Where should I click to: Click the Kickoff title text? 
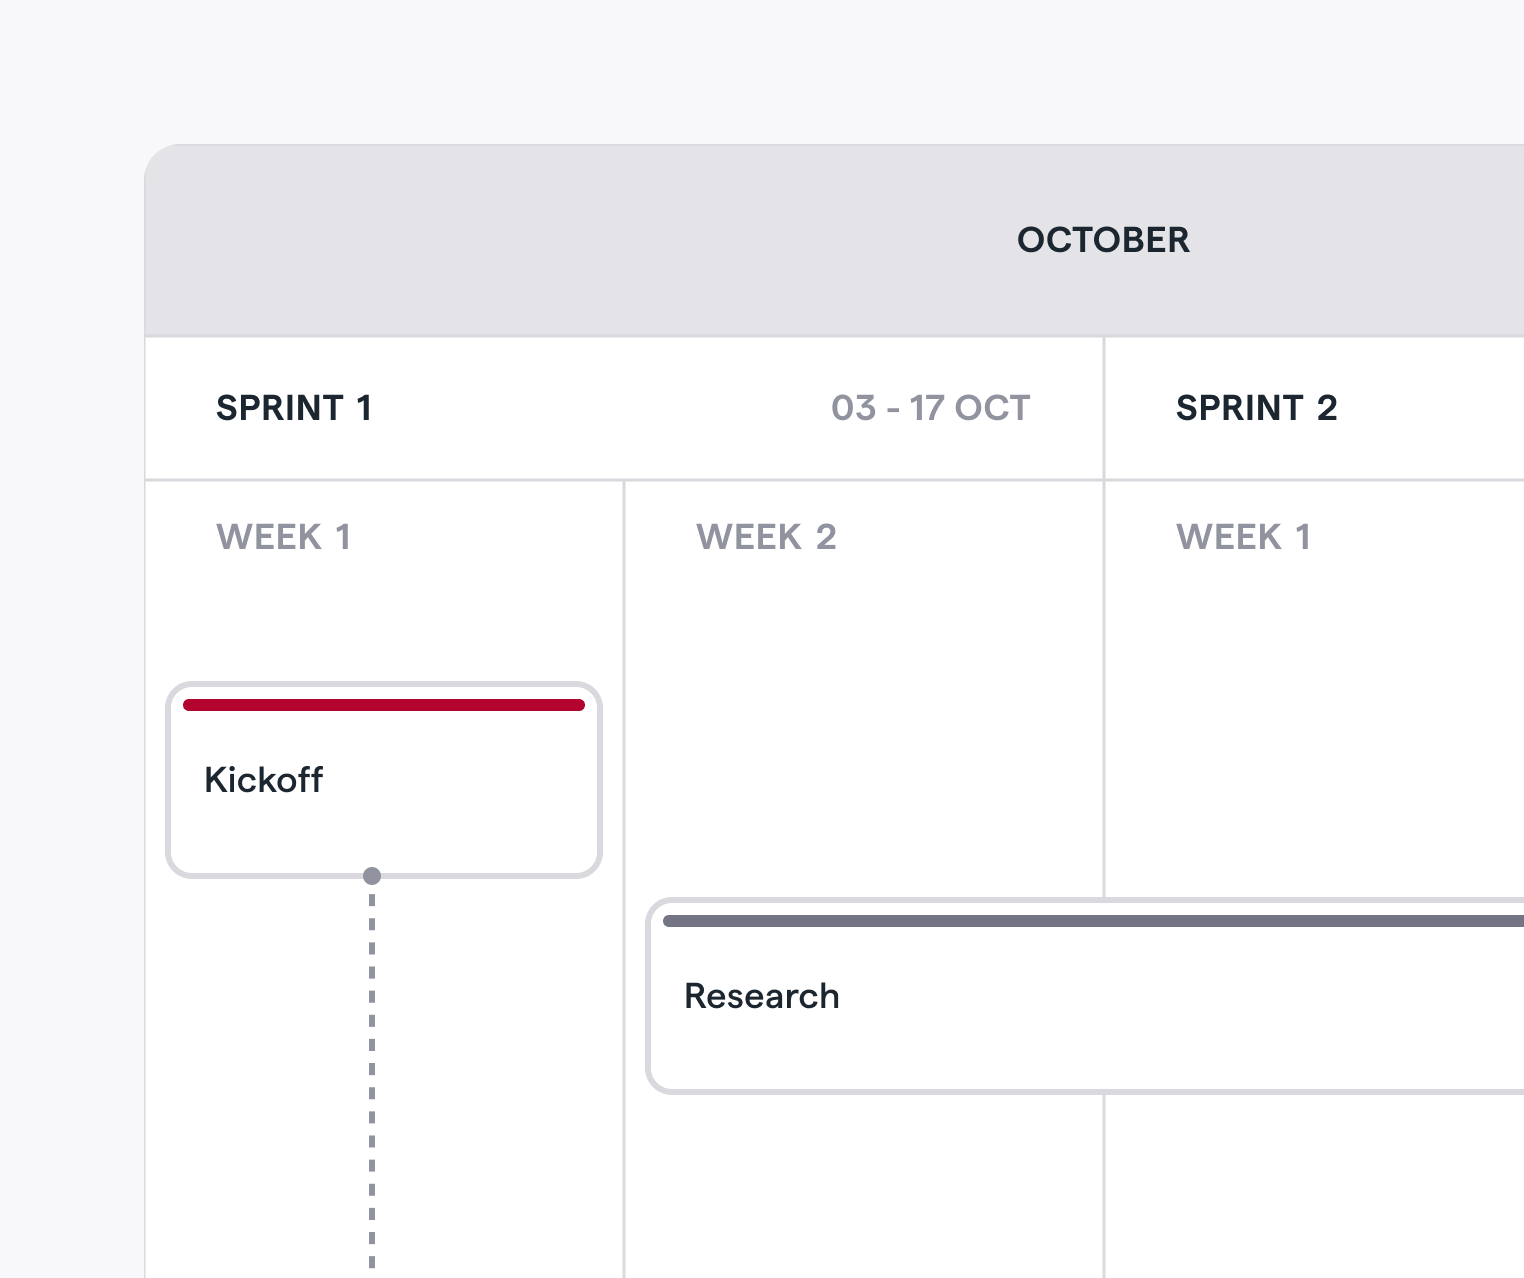pos(264,780)
